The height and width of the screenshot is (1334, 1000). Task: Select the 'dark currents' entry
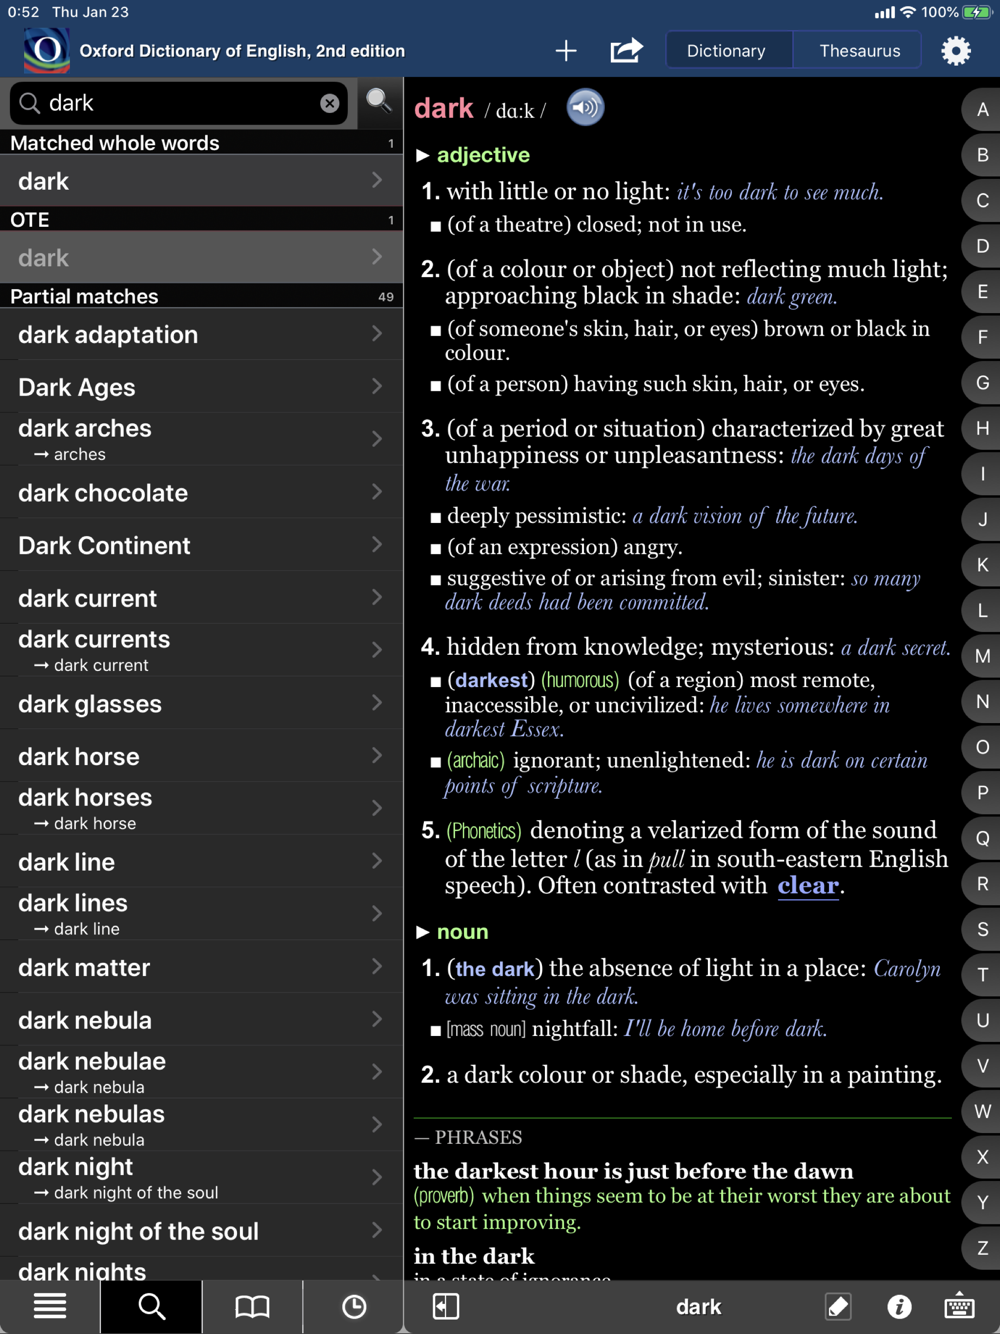click(x=201, y=650)
